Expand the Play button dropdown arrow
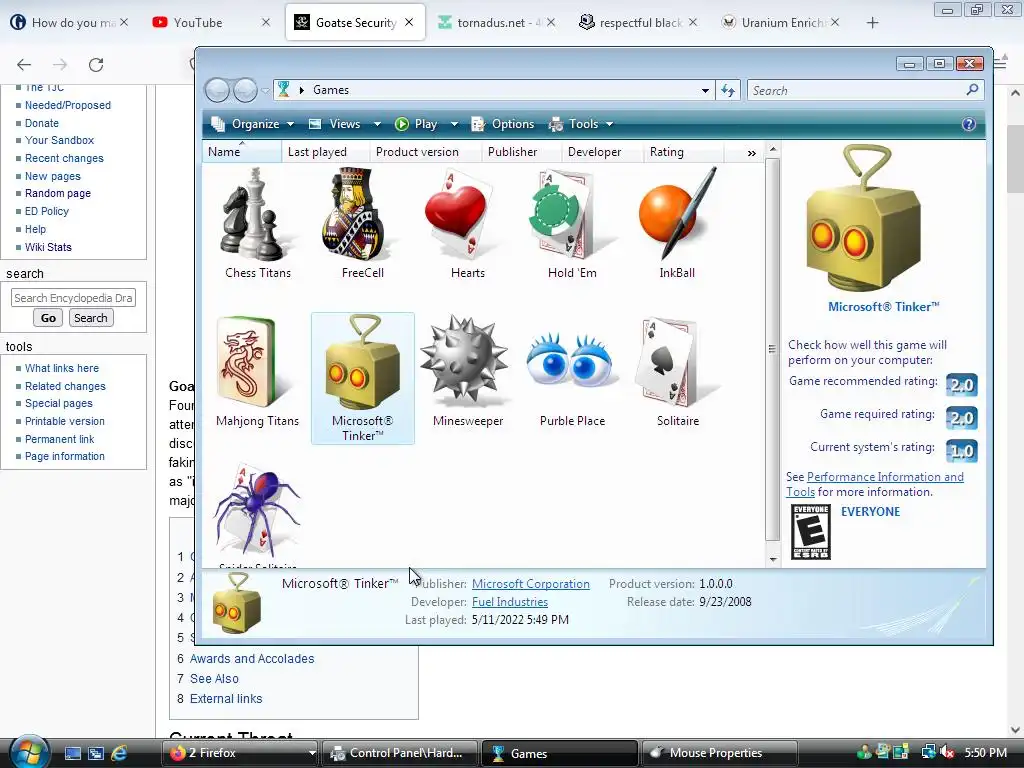 [454, 124]
